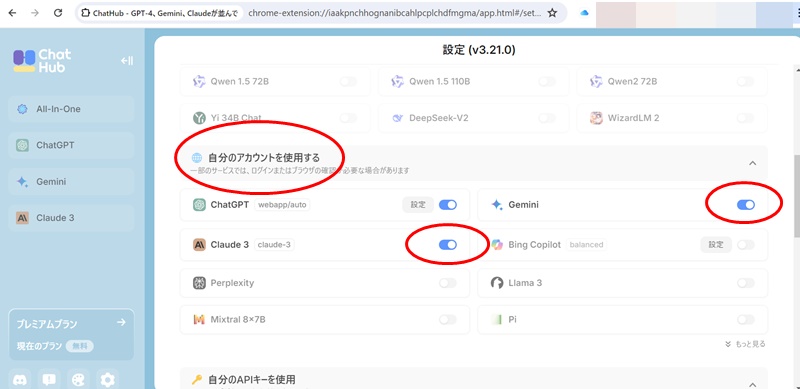
Task: Click the globe icon beside アカウント heading
Action: coord(197,158)
